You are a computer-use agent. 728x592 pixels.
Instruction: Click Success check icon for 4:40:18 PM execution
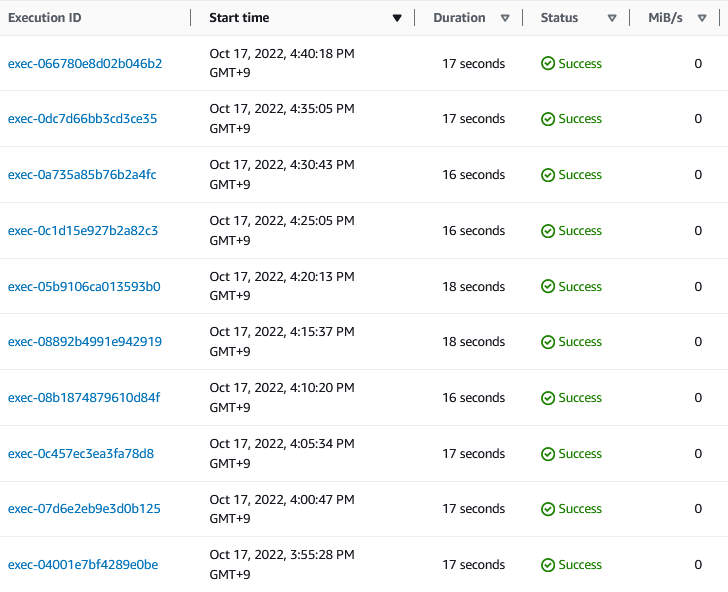547,64
